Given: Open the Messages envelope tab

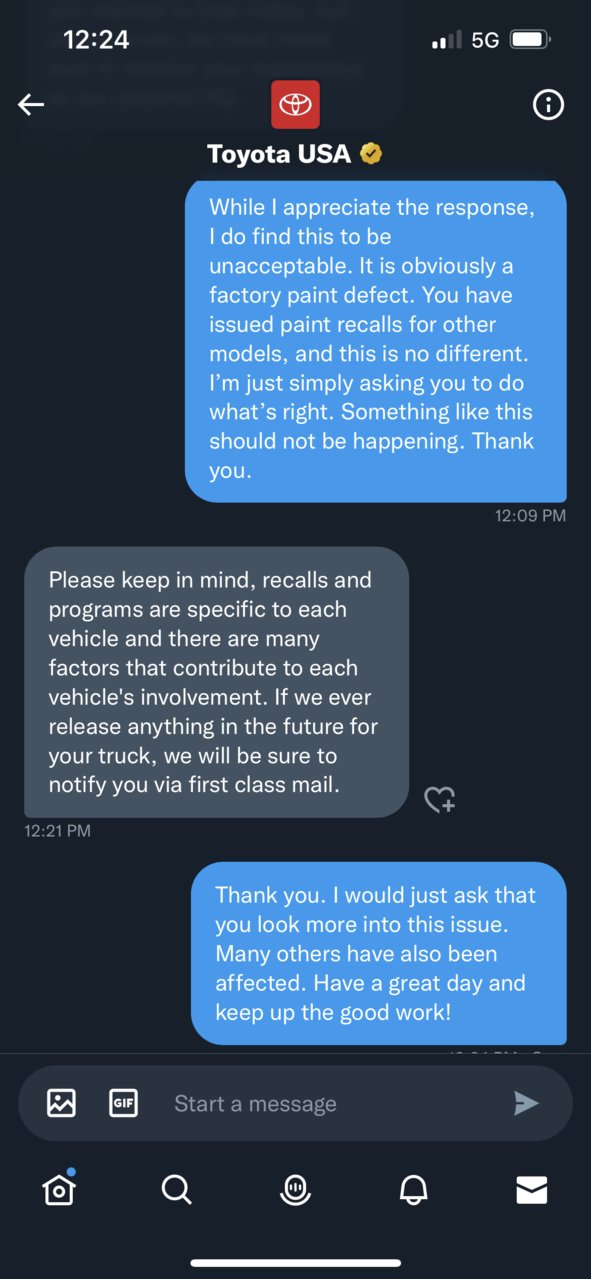Looking at the screenshot, I should [531, 1189].
